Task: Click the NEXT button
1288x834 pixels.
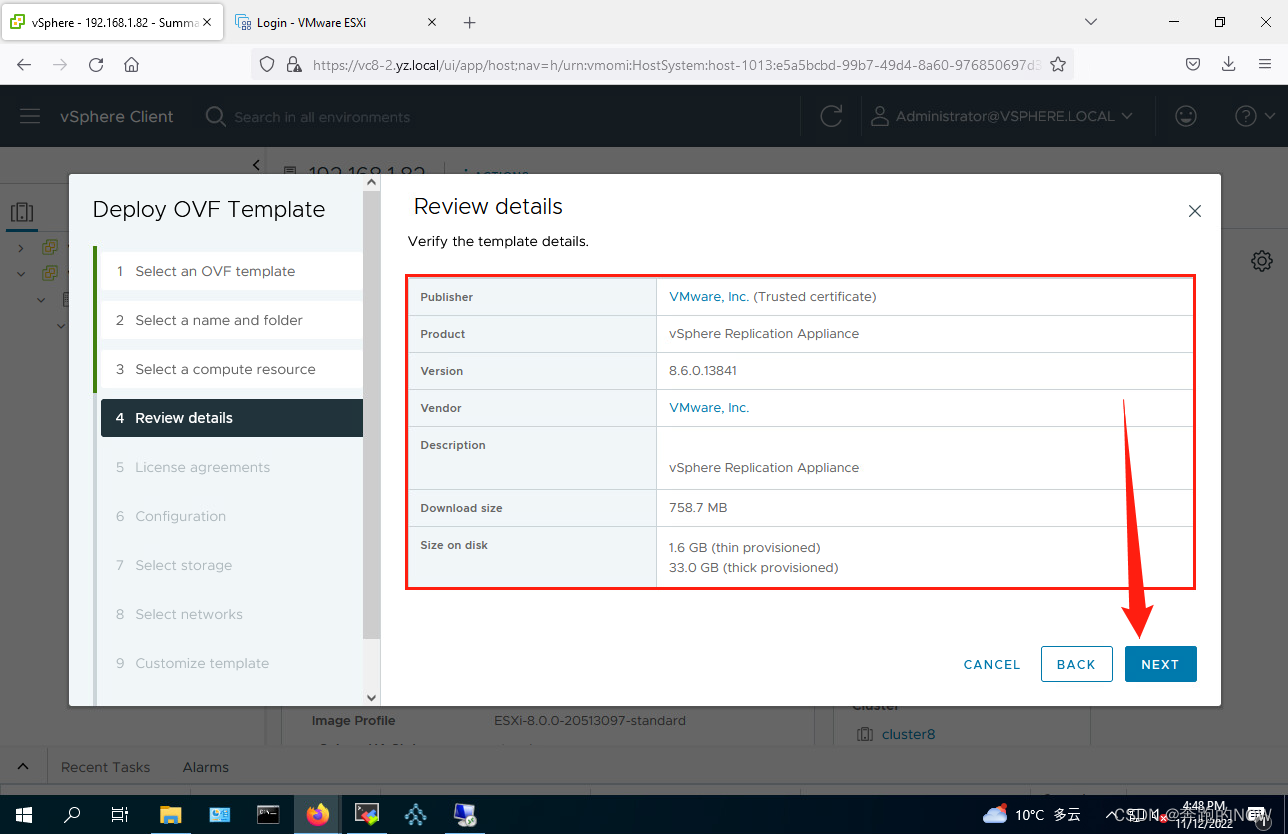Action: [x=1160, y=664]
